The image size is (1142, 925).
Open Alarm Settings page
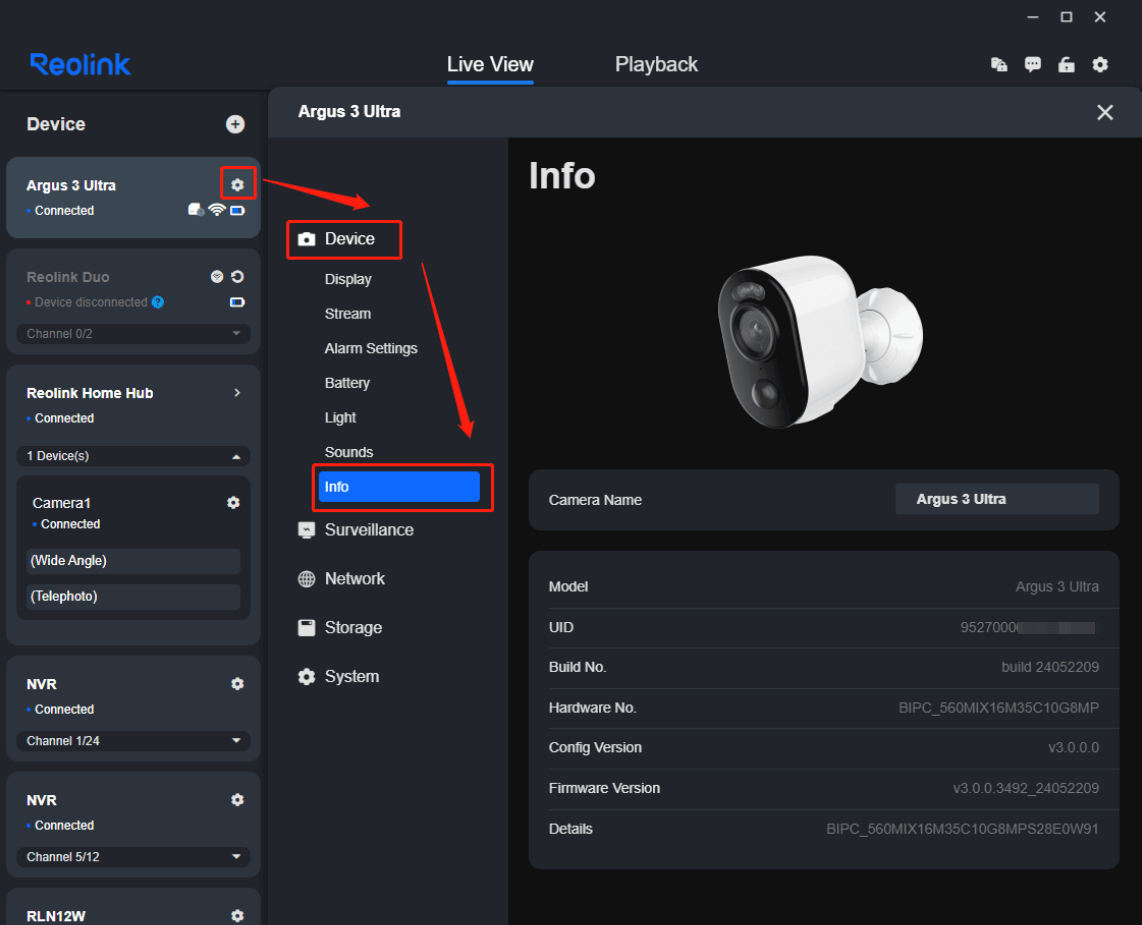pos(371,349)
